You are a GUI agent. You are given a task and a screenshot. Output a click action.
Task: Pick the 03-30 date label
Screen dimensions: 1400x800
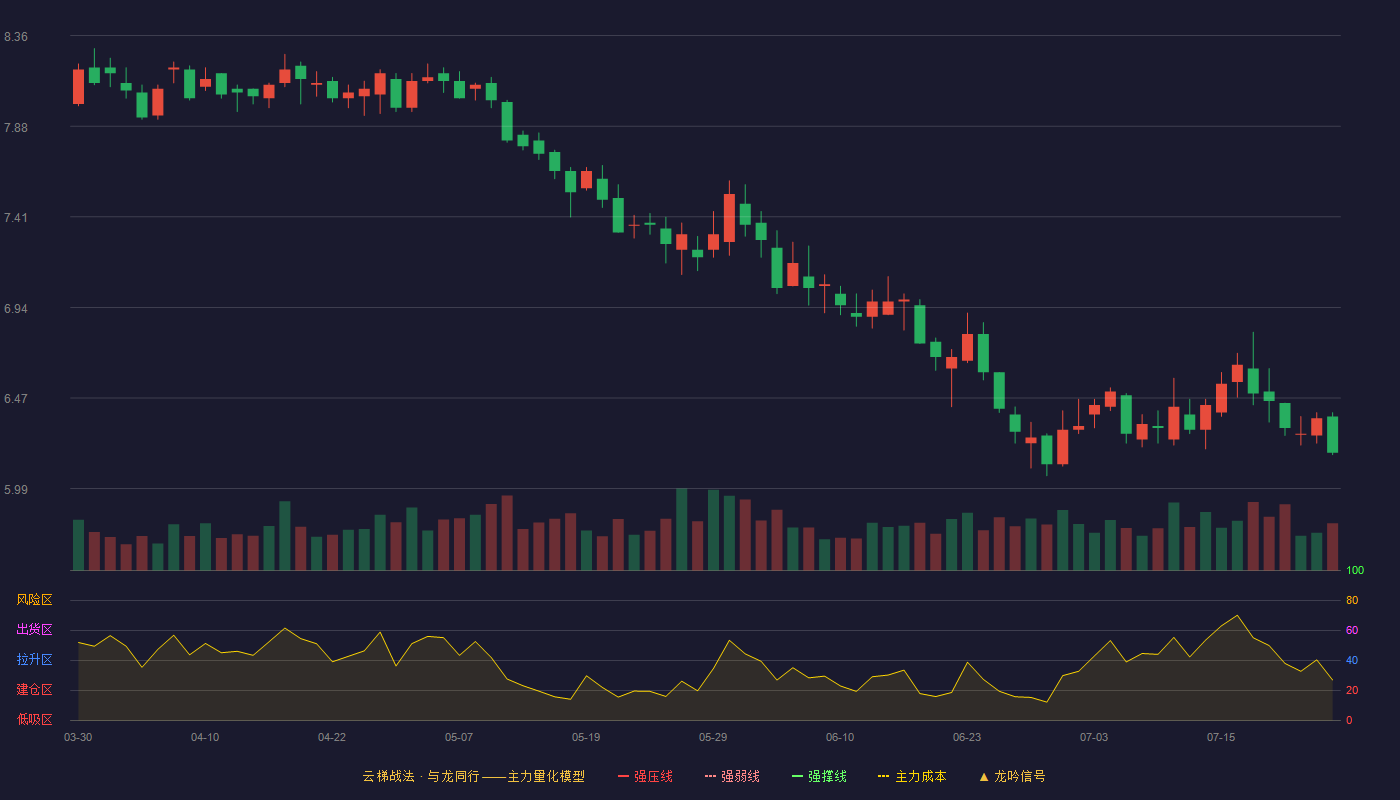coord(78,737)
